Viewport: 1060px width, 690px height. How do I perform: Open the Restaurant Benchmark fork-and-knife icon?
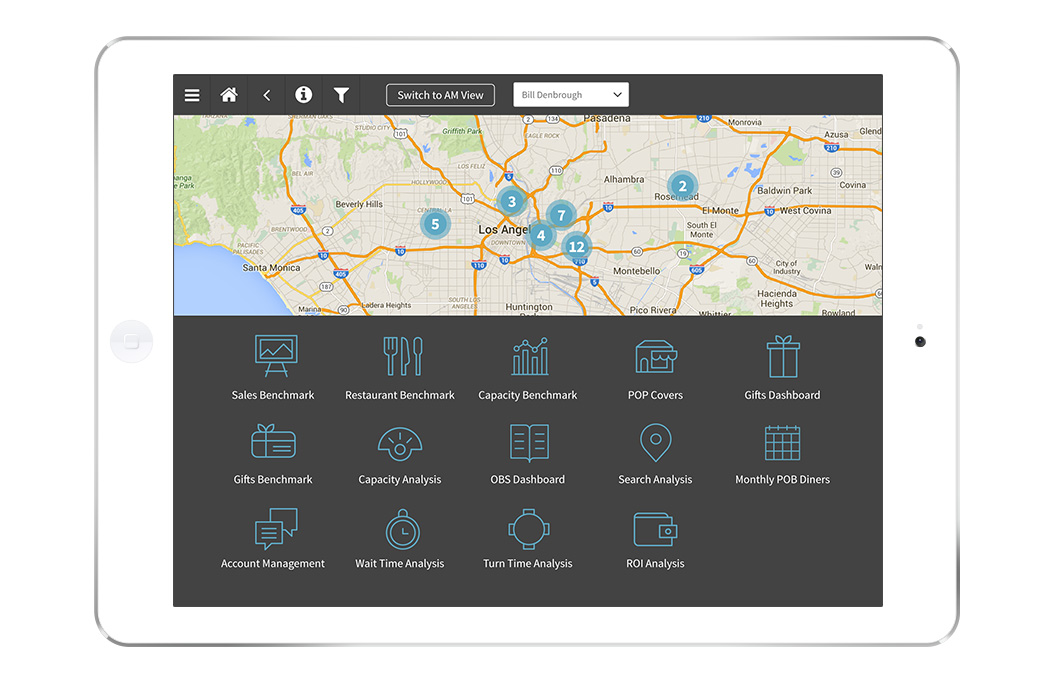[x=403, y=355]
